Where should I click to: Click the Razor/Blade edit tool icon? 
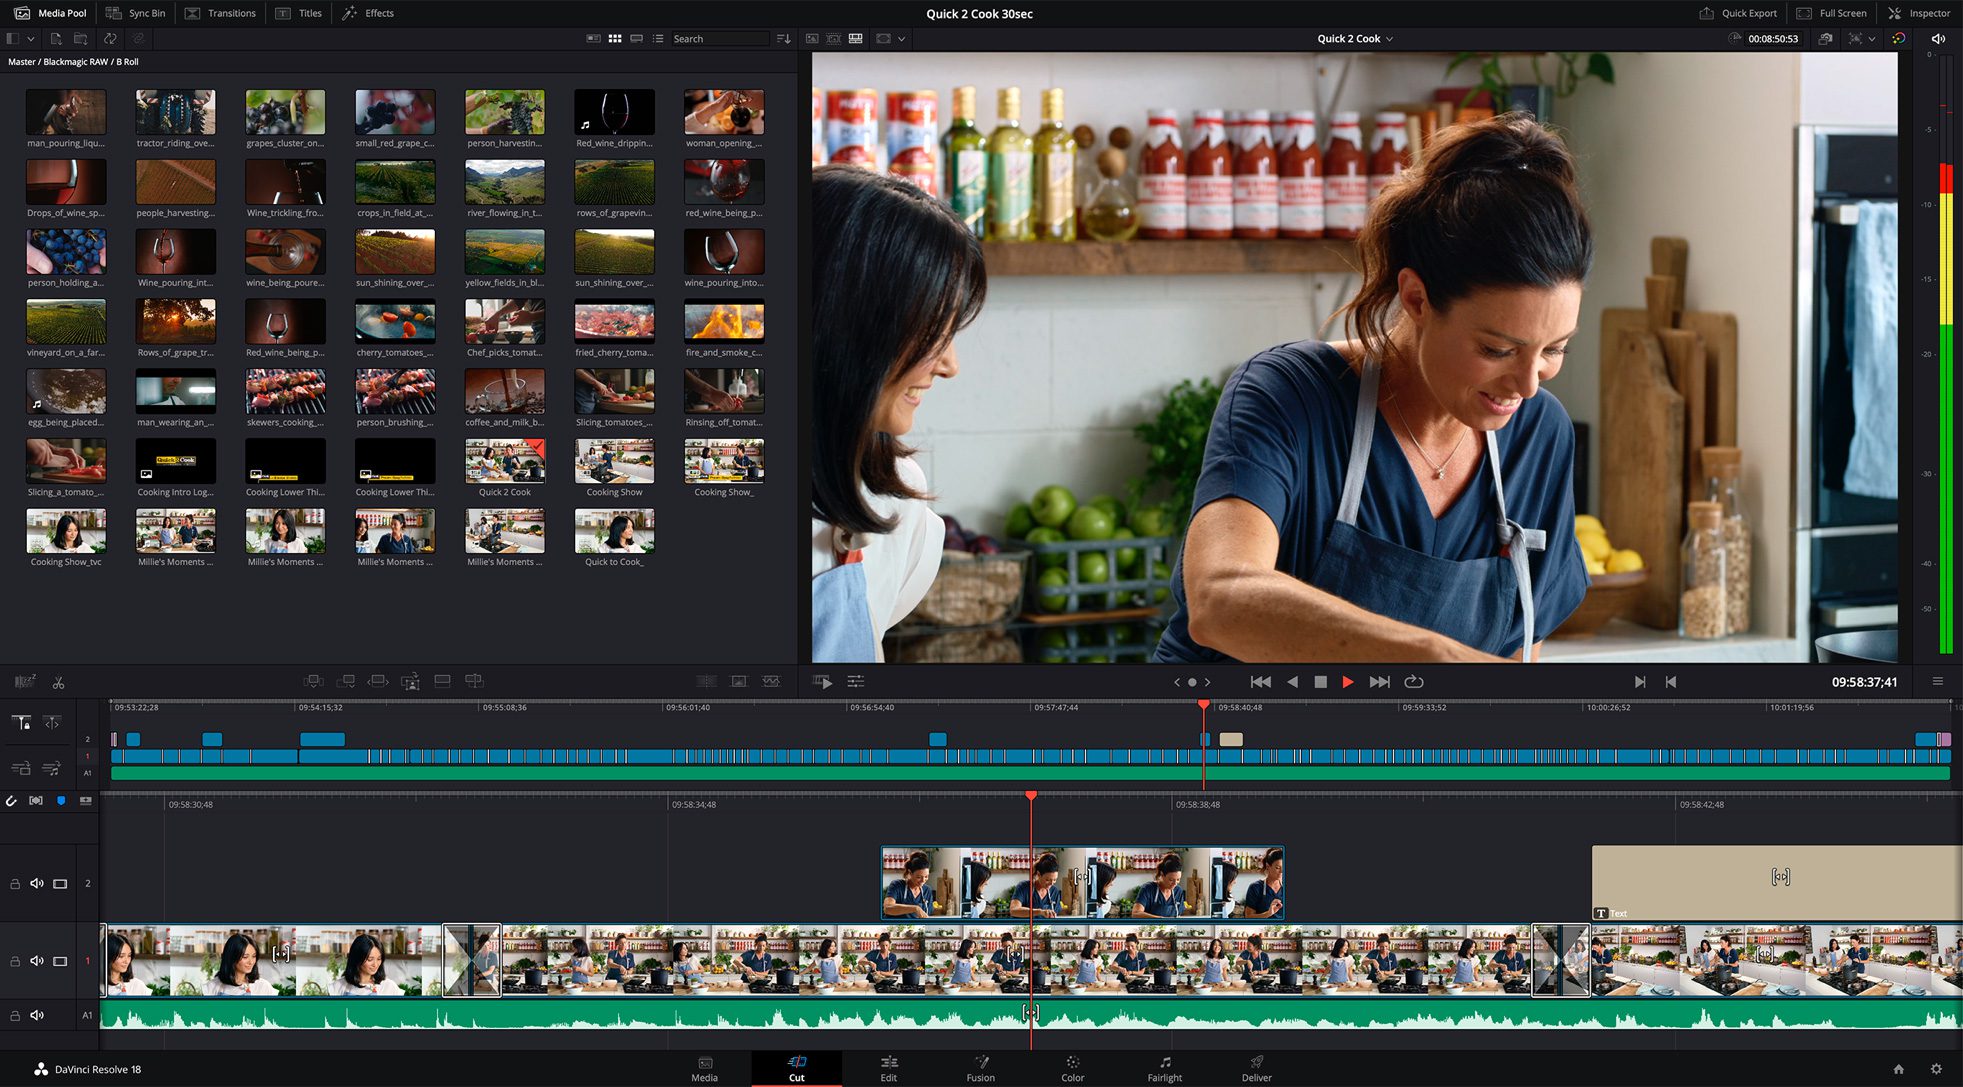pos(59,680)
